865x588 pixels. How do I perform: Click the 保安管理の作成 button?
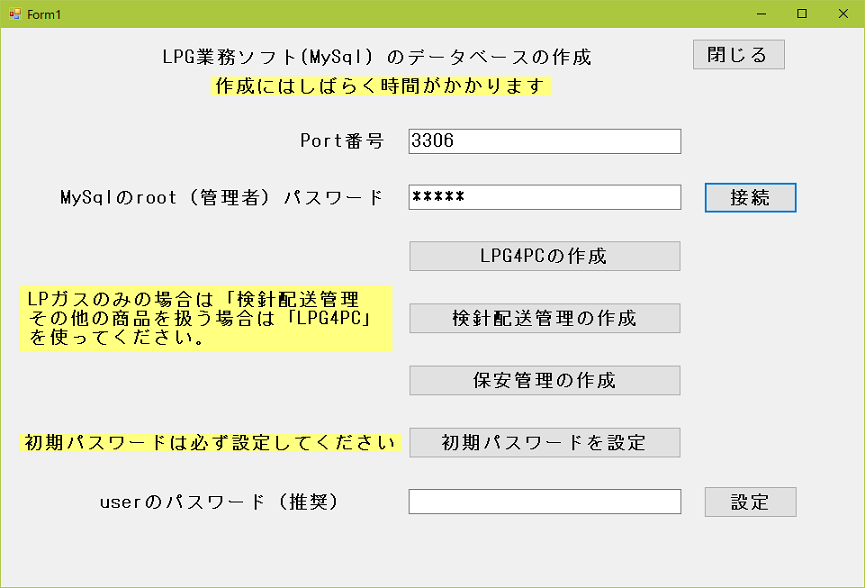(x=544, y=381)
